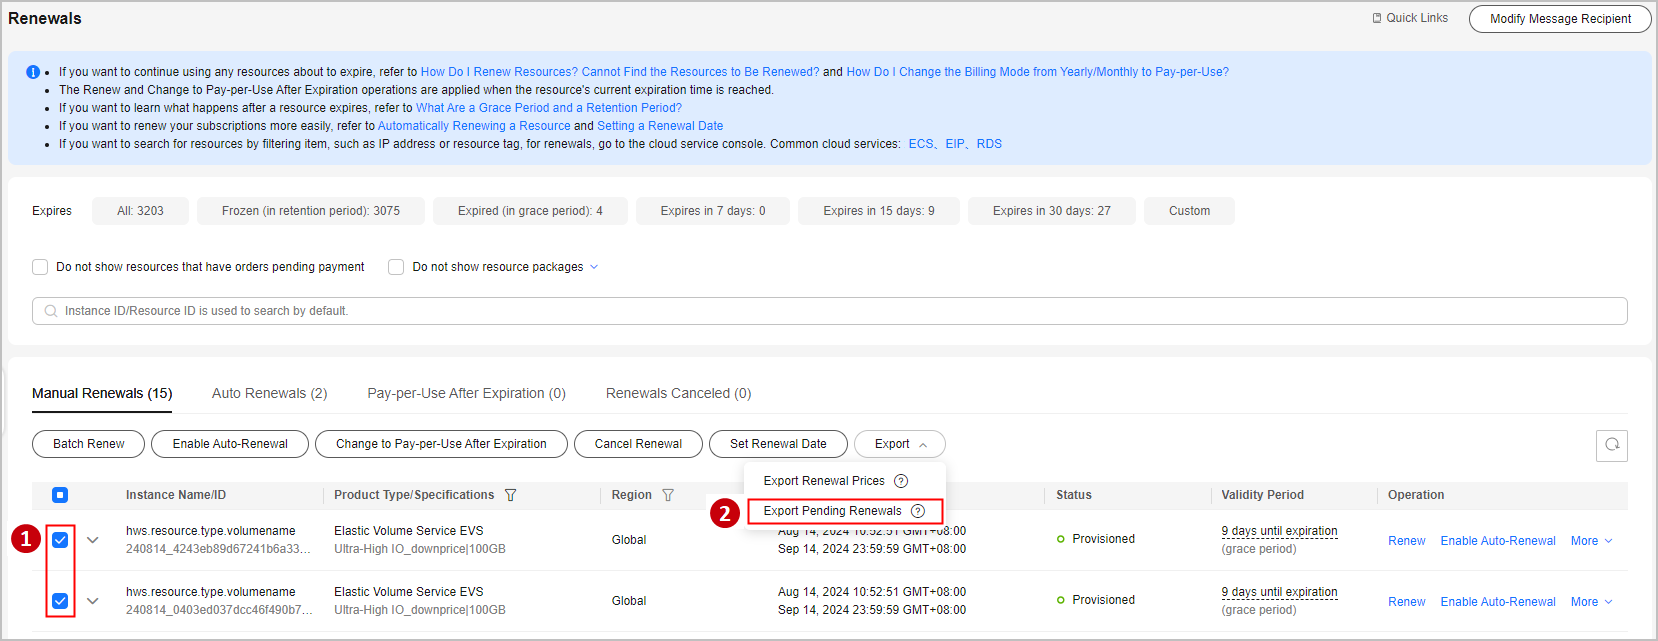1658x641 pixels.
Task: Click the Batch Renew button
Action: [88, 444]
